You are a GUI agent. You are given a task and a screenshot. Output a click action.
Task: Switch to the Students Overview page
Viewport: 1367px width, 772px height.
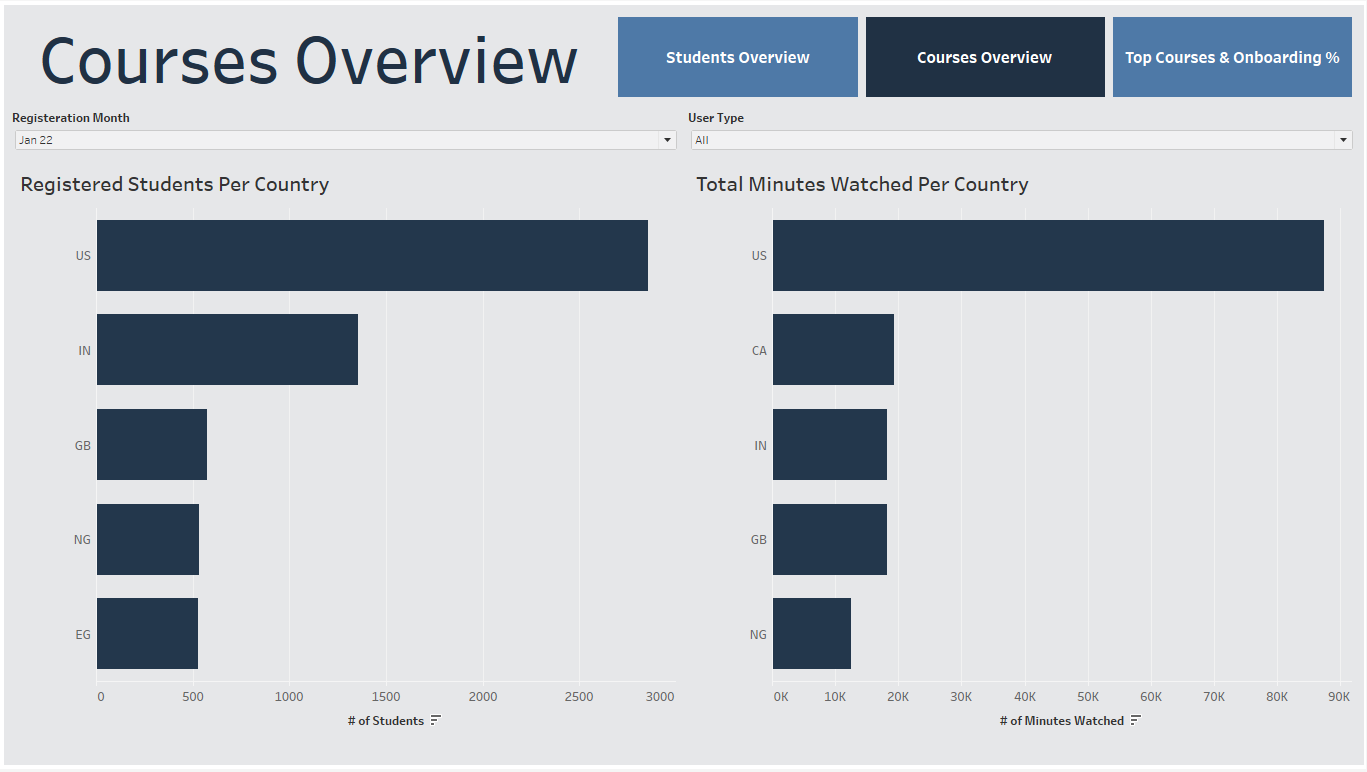point(737,57)
